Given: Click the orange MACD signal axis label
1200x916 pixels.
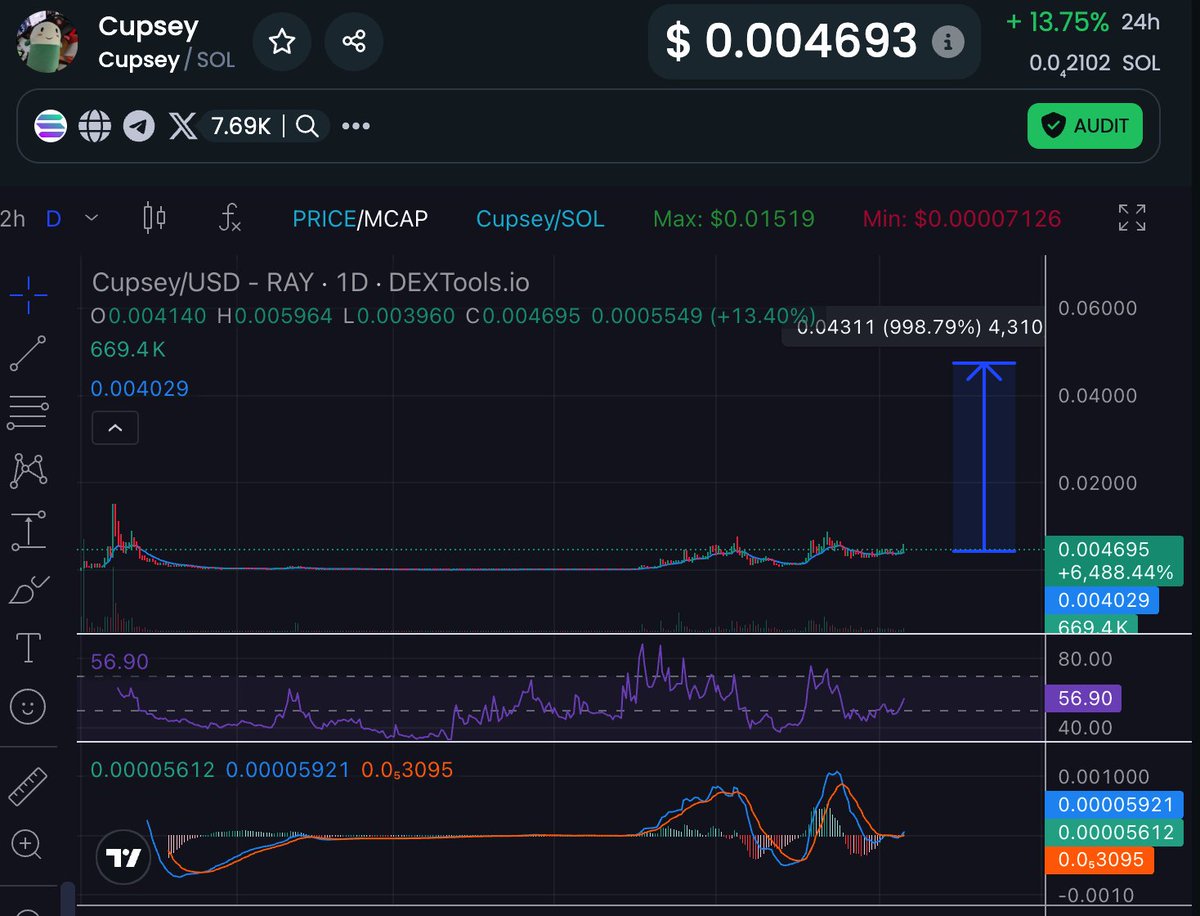Looking at the screenshot, I should point(1099,859).
